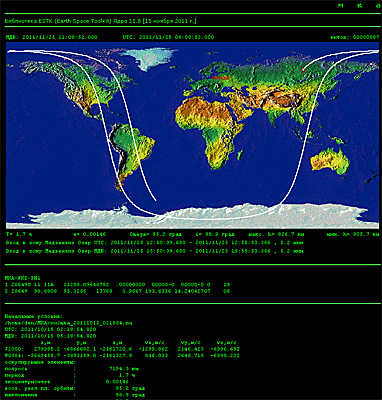The height and width of the screenshot is (400, 382).
Task: Click the UTC zone-entry time line under map
Action: coord(155,243)
